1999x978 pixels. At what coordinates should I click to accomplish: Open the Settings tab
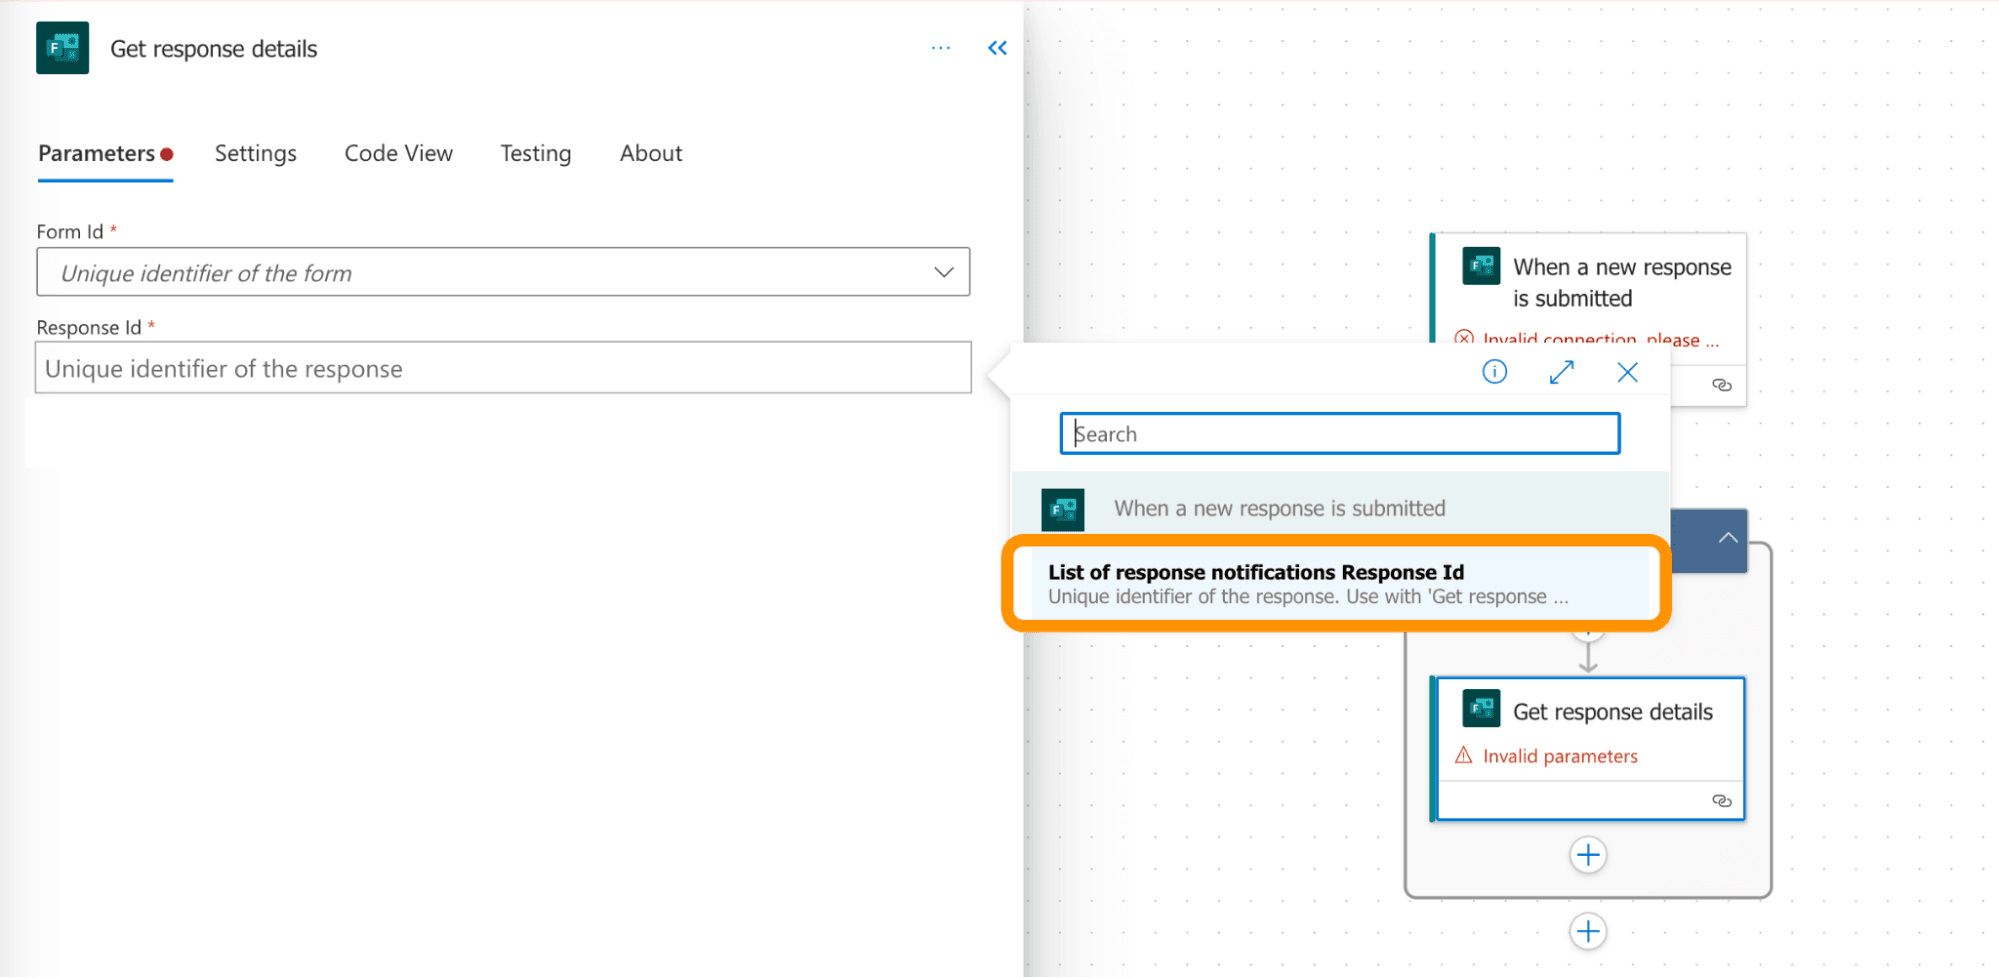click(255, 153)
